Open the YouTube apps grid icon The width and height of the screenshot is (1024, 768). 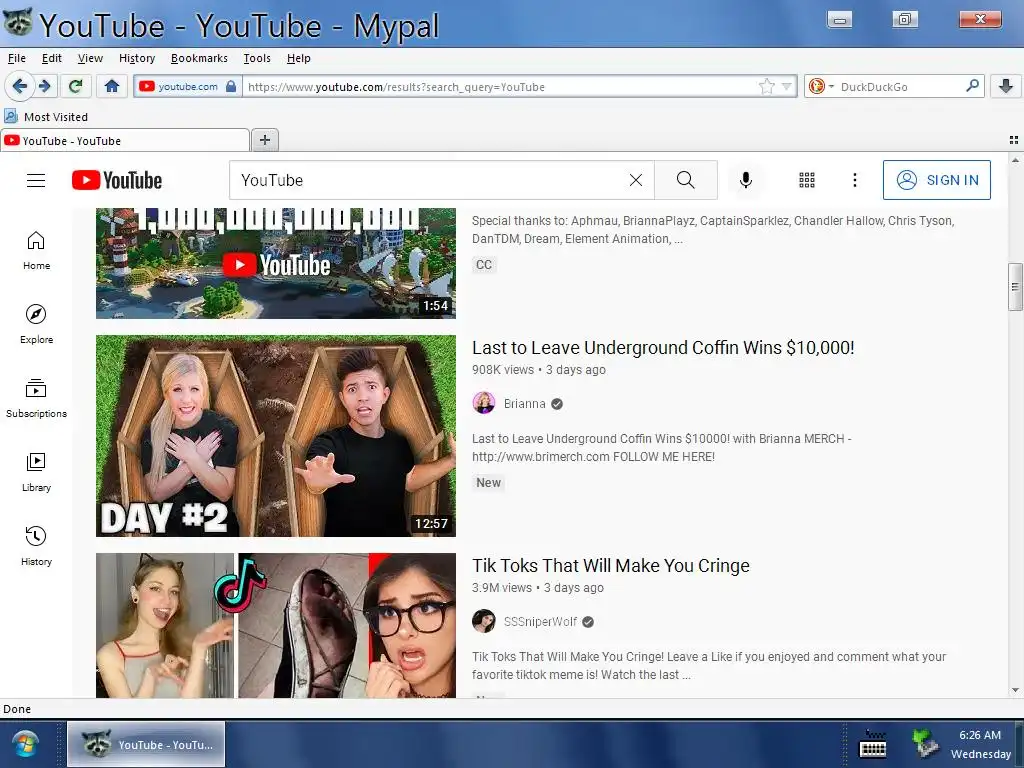point(807,180)
